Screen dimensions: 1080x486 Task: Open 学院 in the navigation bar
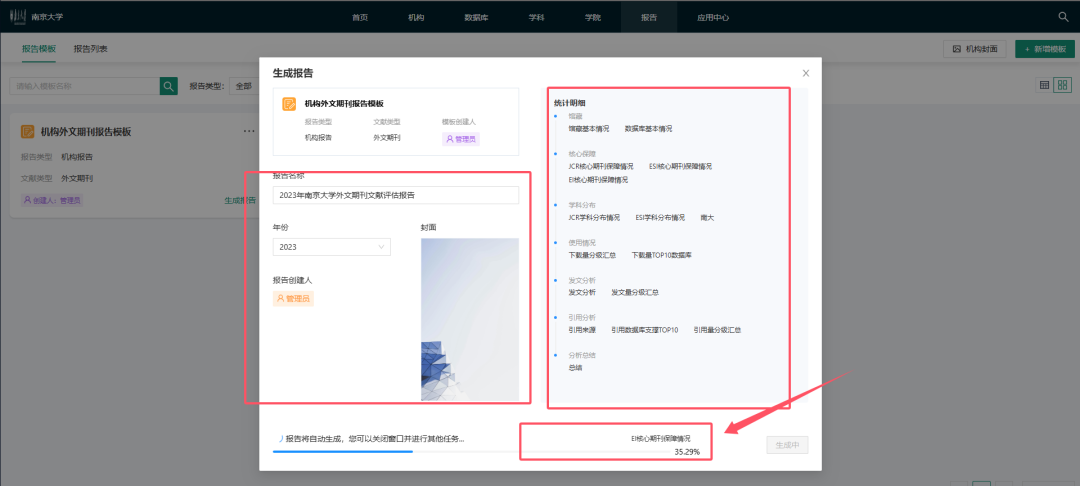click(592, 17)
